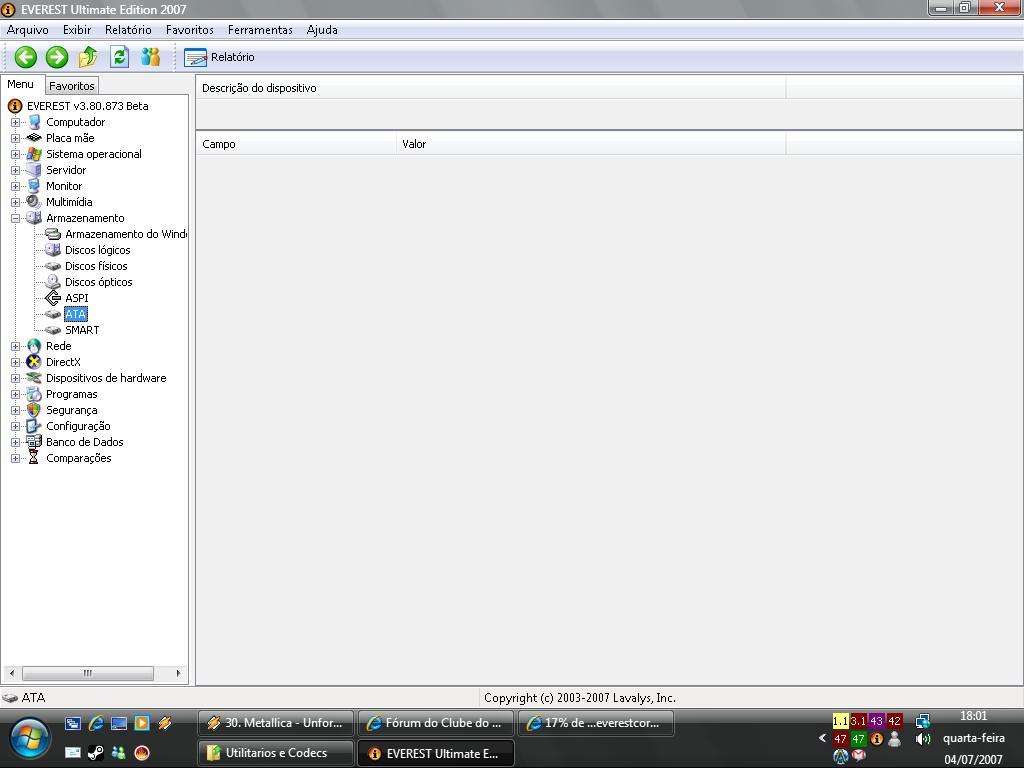
Task: Expand the Multimídia tree node
Action: coord(15,202)
